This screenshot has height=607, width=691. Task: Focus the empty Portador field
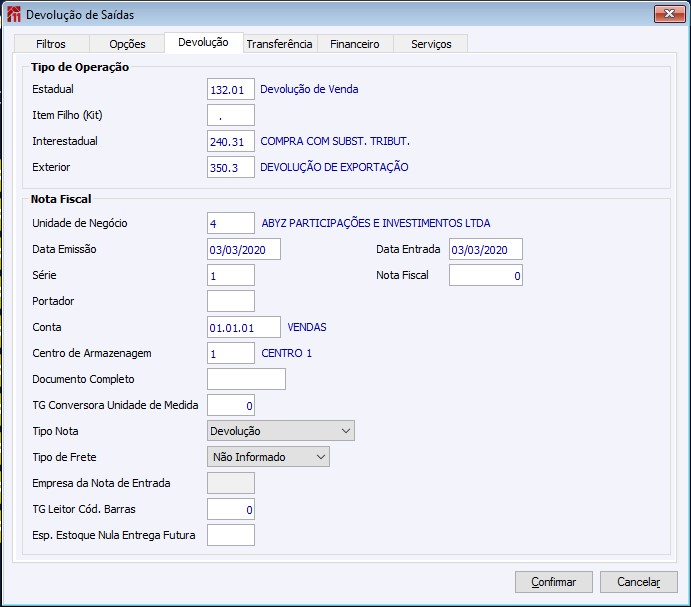pyautogui.click(x=231, y=302)
